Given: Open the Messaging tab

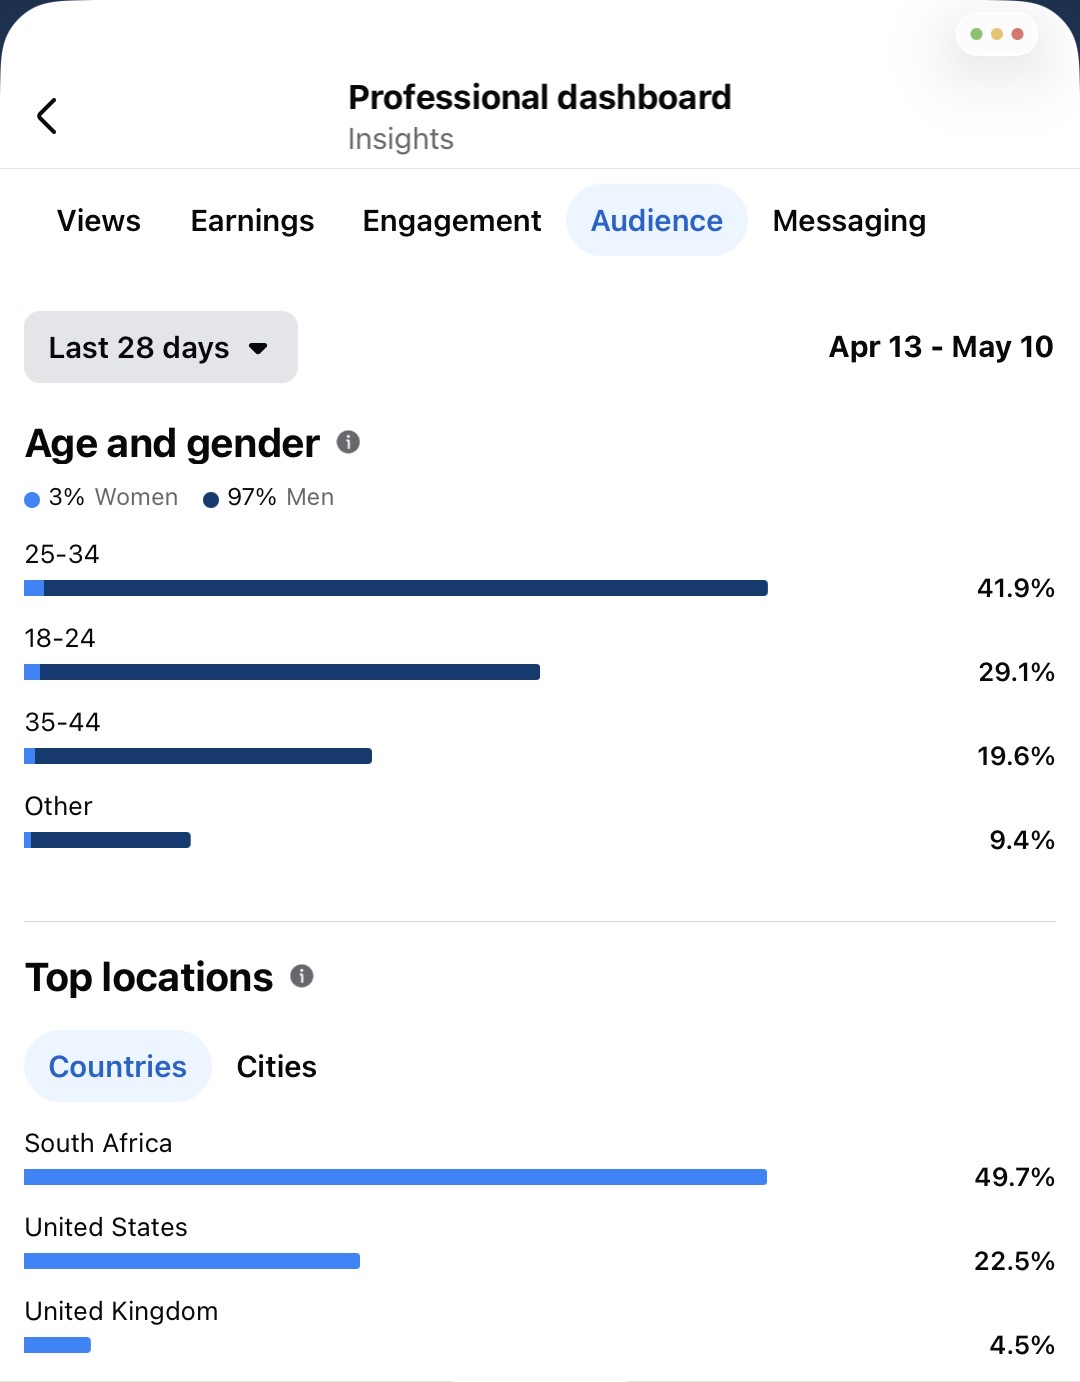Looking at the screenshot, I should point(850,220).
